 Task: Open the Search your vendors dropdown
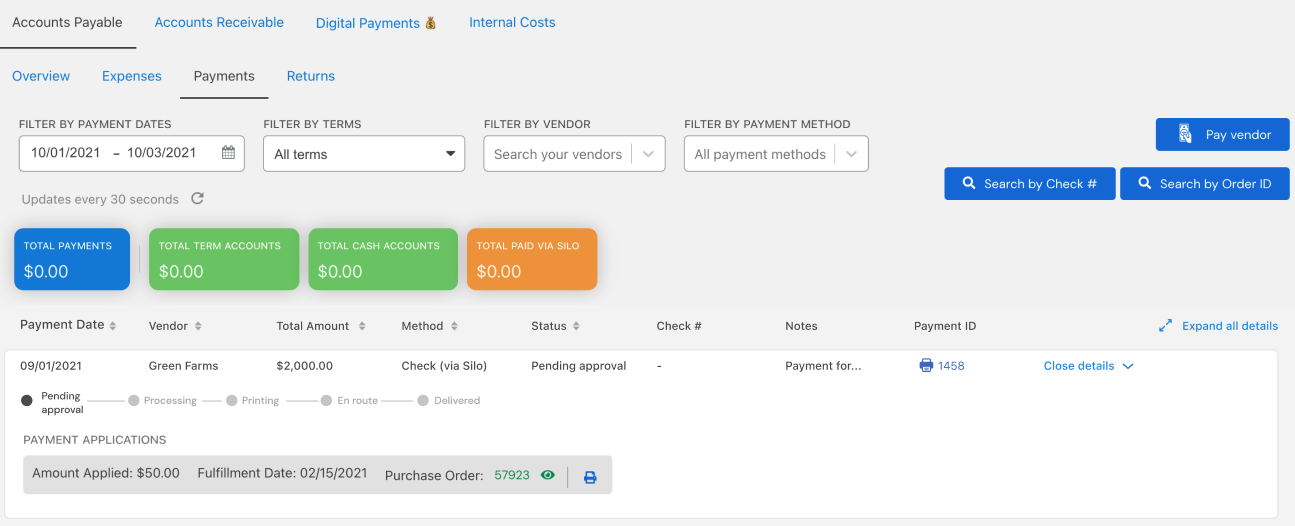pyautogui.click(x=574, y=154)
